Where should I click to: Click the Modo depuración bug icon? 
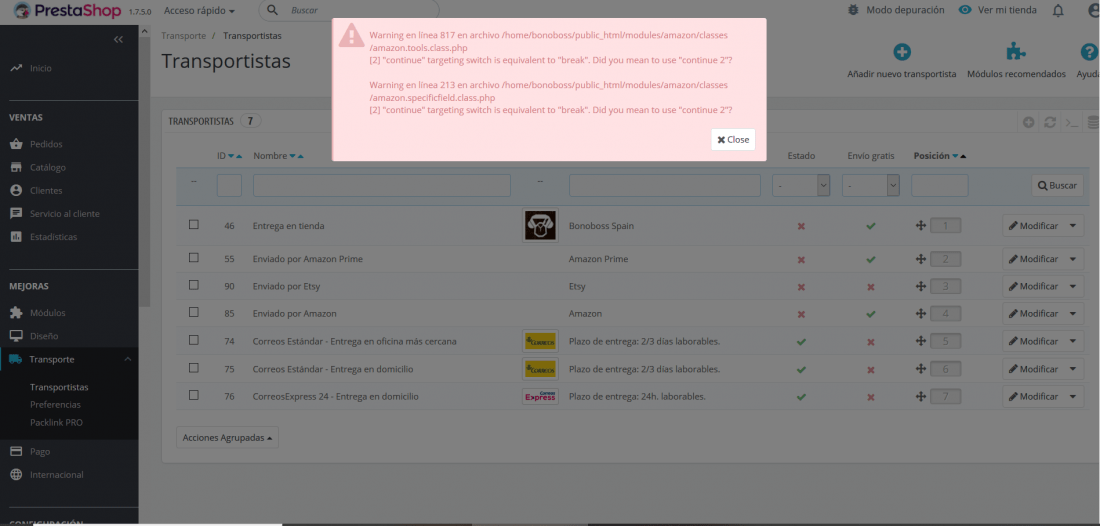[x=854, y=10]
